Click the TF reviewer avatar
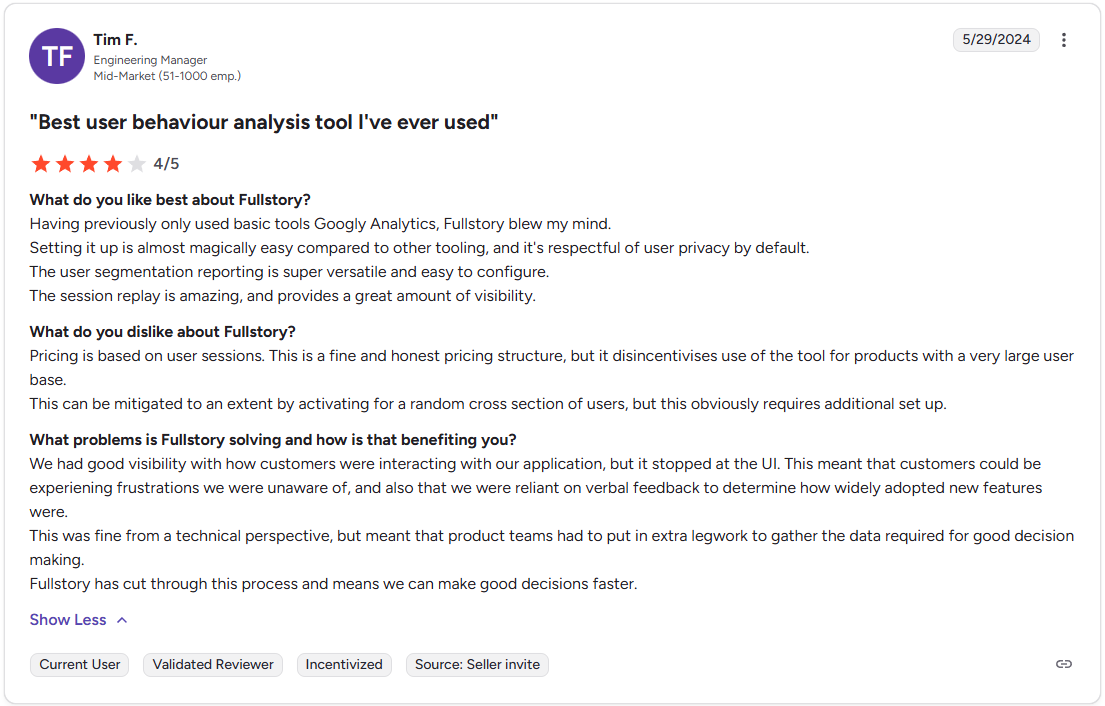 (57, 56)
